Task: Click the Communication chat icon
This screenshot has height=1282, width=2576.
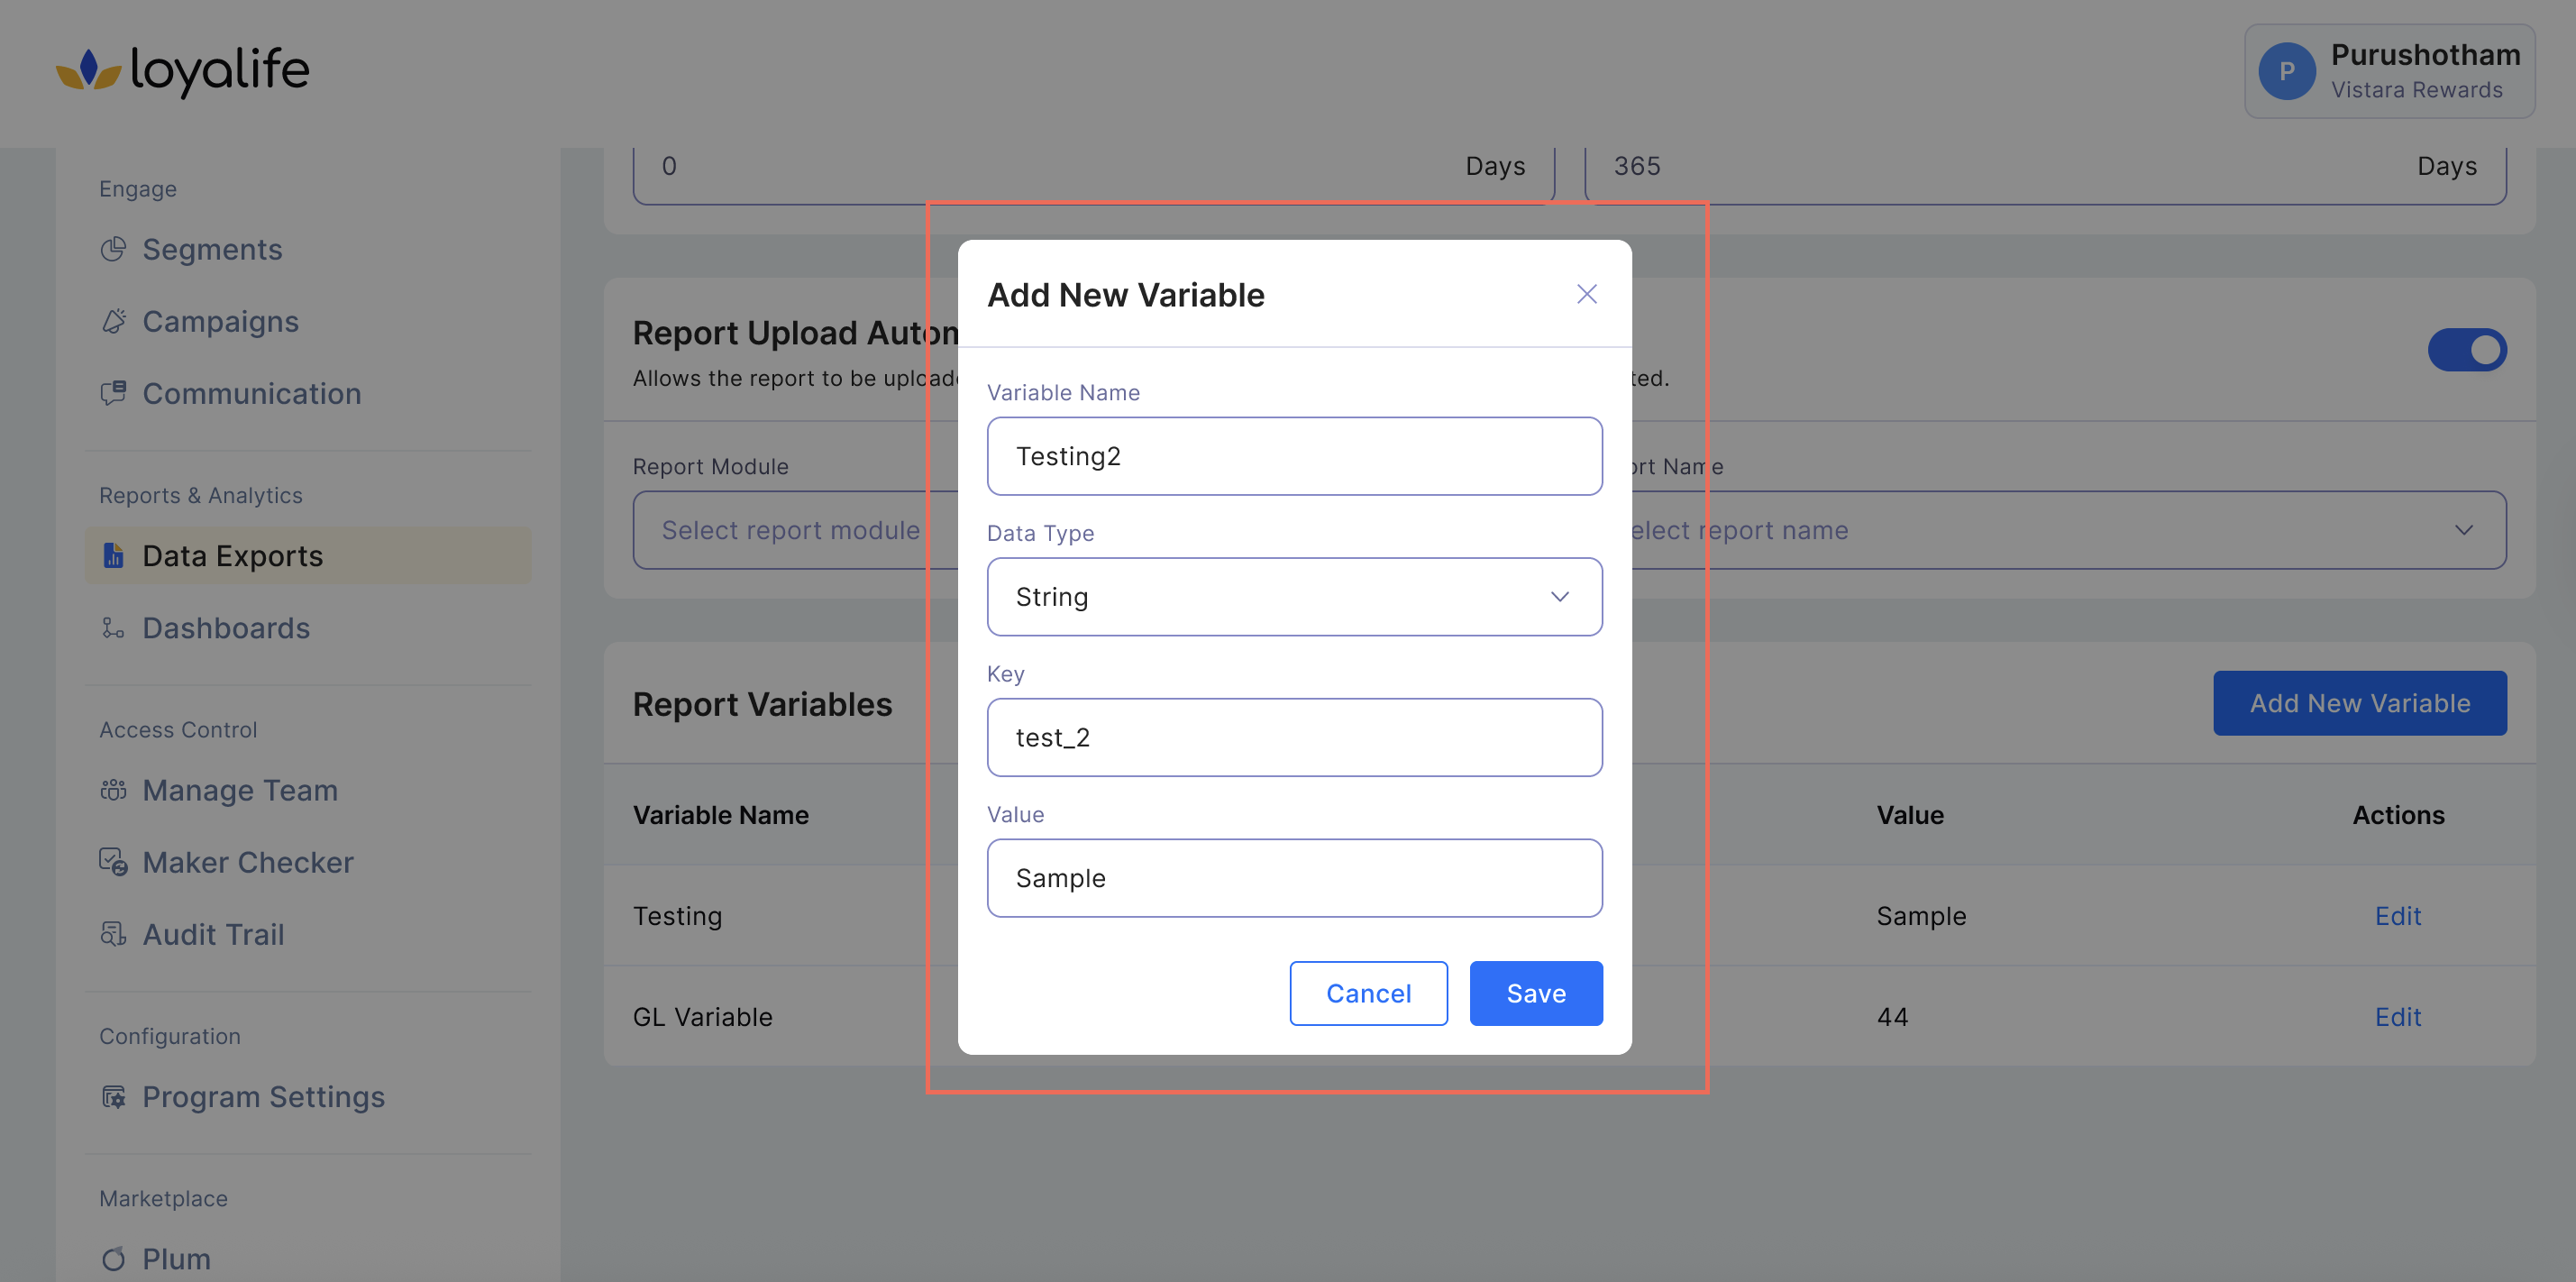Action: coord(113,393)
